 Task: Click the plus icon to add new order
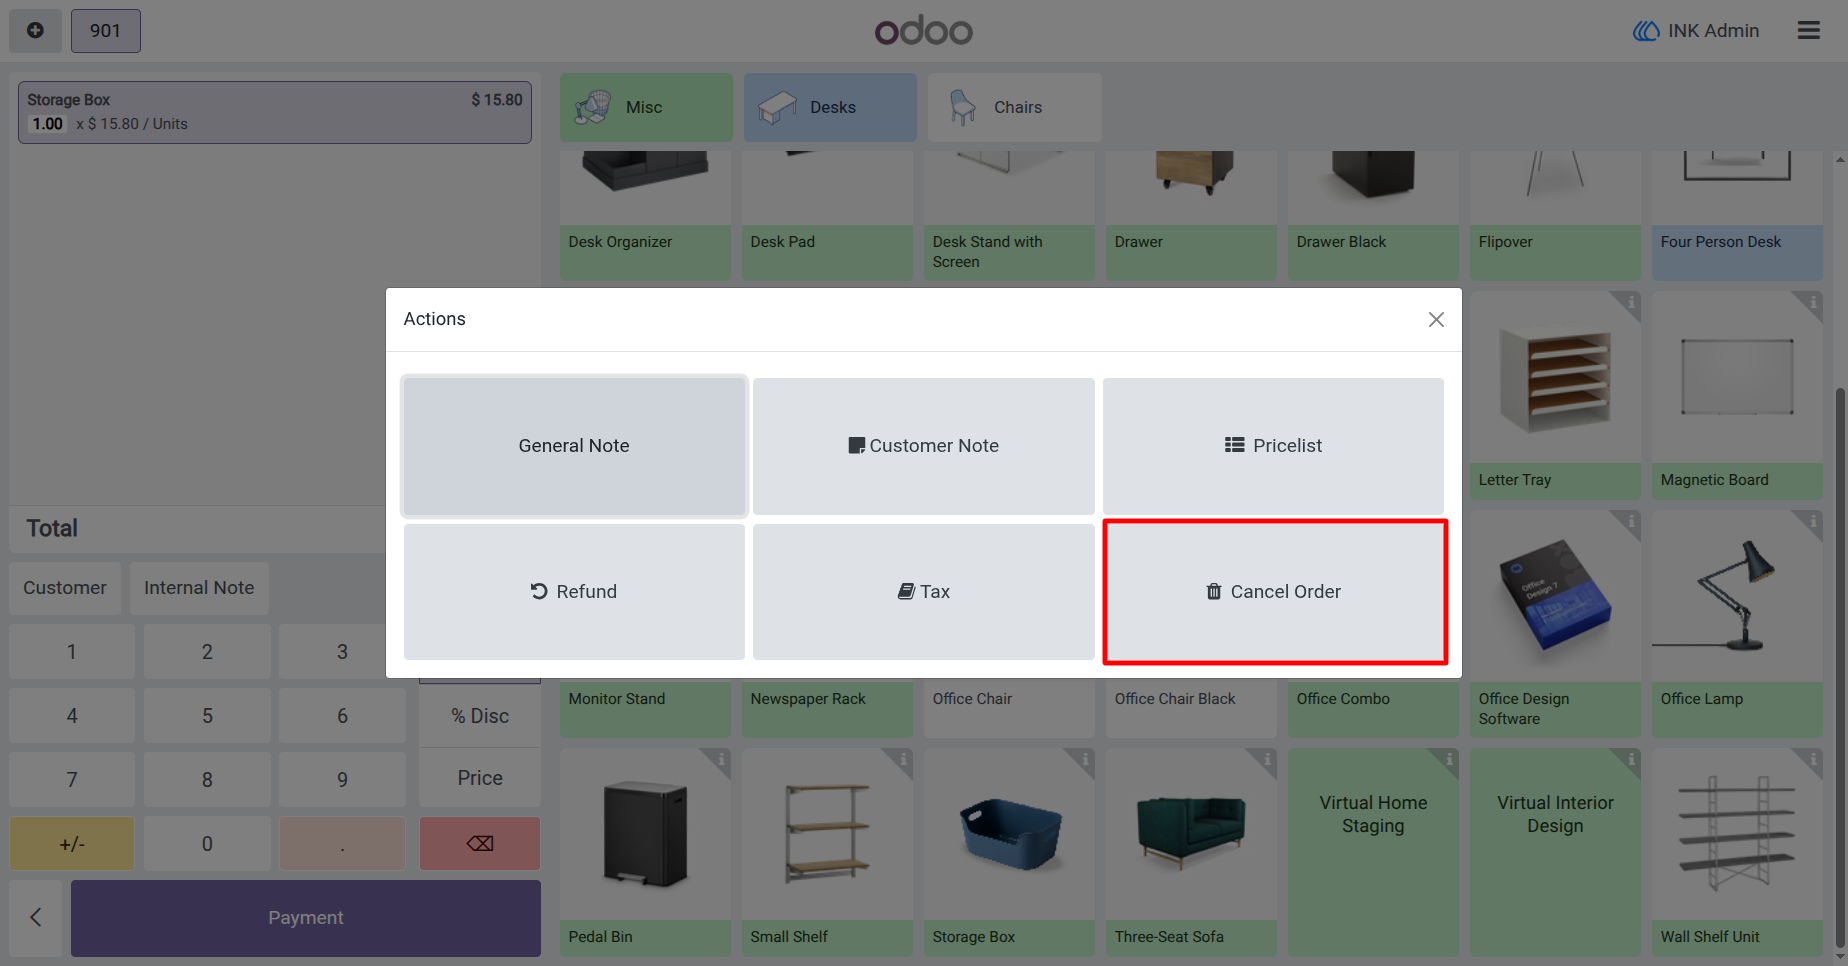pos(35,31)
